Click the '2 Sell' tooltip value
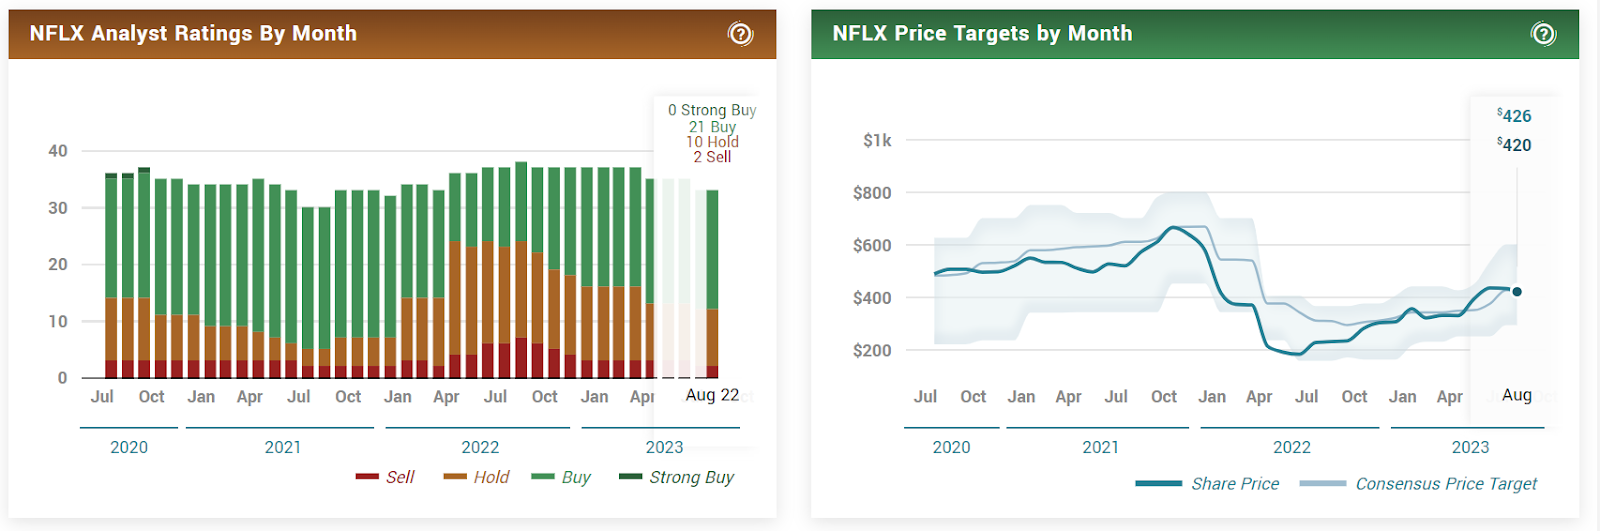This screenshot has width=1600, height=531. [712, 157]
